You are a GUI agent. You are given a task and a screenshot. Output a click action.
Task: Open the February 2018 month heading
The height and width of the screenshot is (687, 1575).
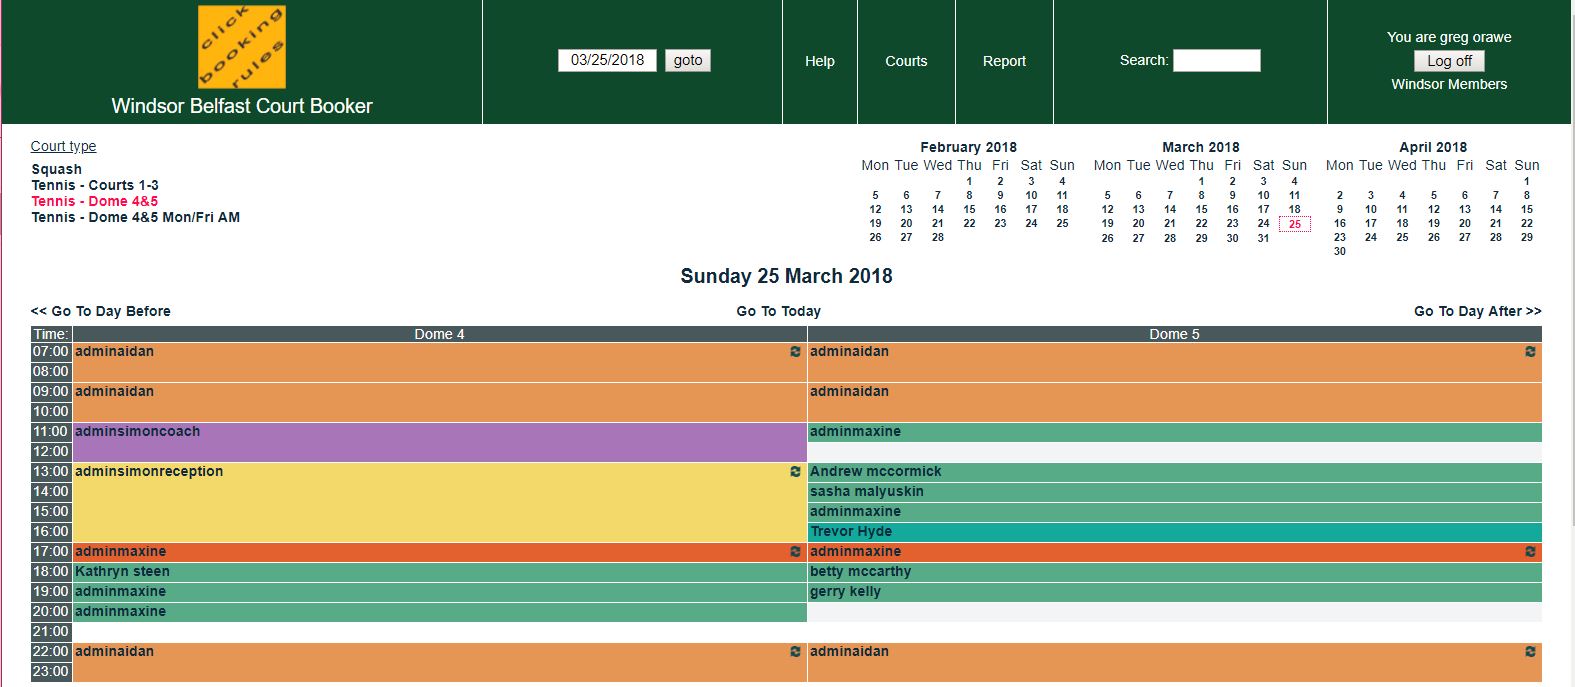968,147
